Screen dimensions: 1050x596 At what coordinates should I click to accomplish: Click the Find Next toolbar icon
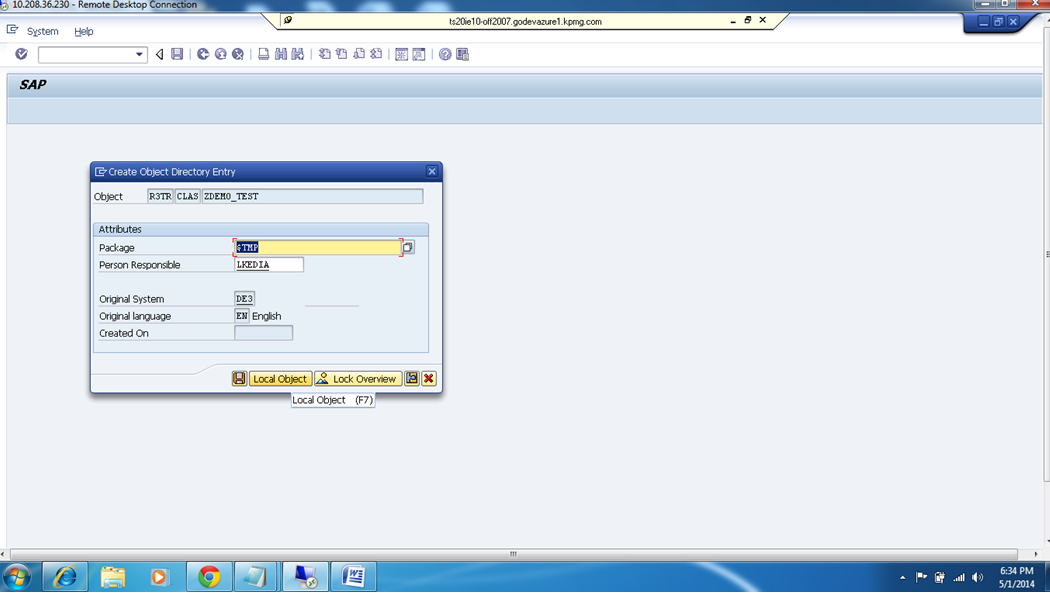pos(296,54)
